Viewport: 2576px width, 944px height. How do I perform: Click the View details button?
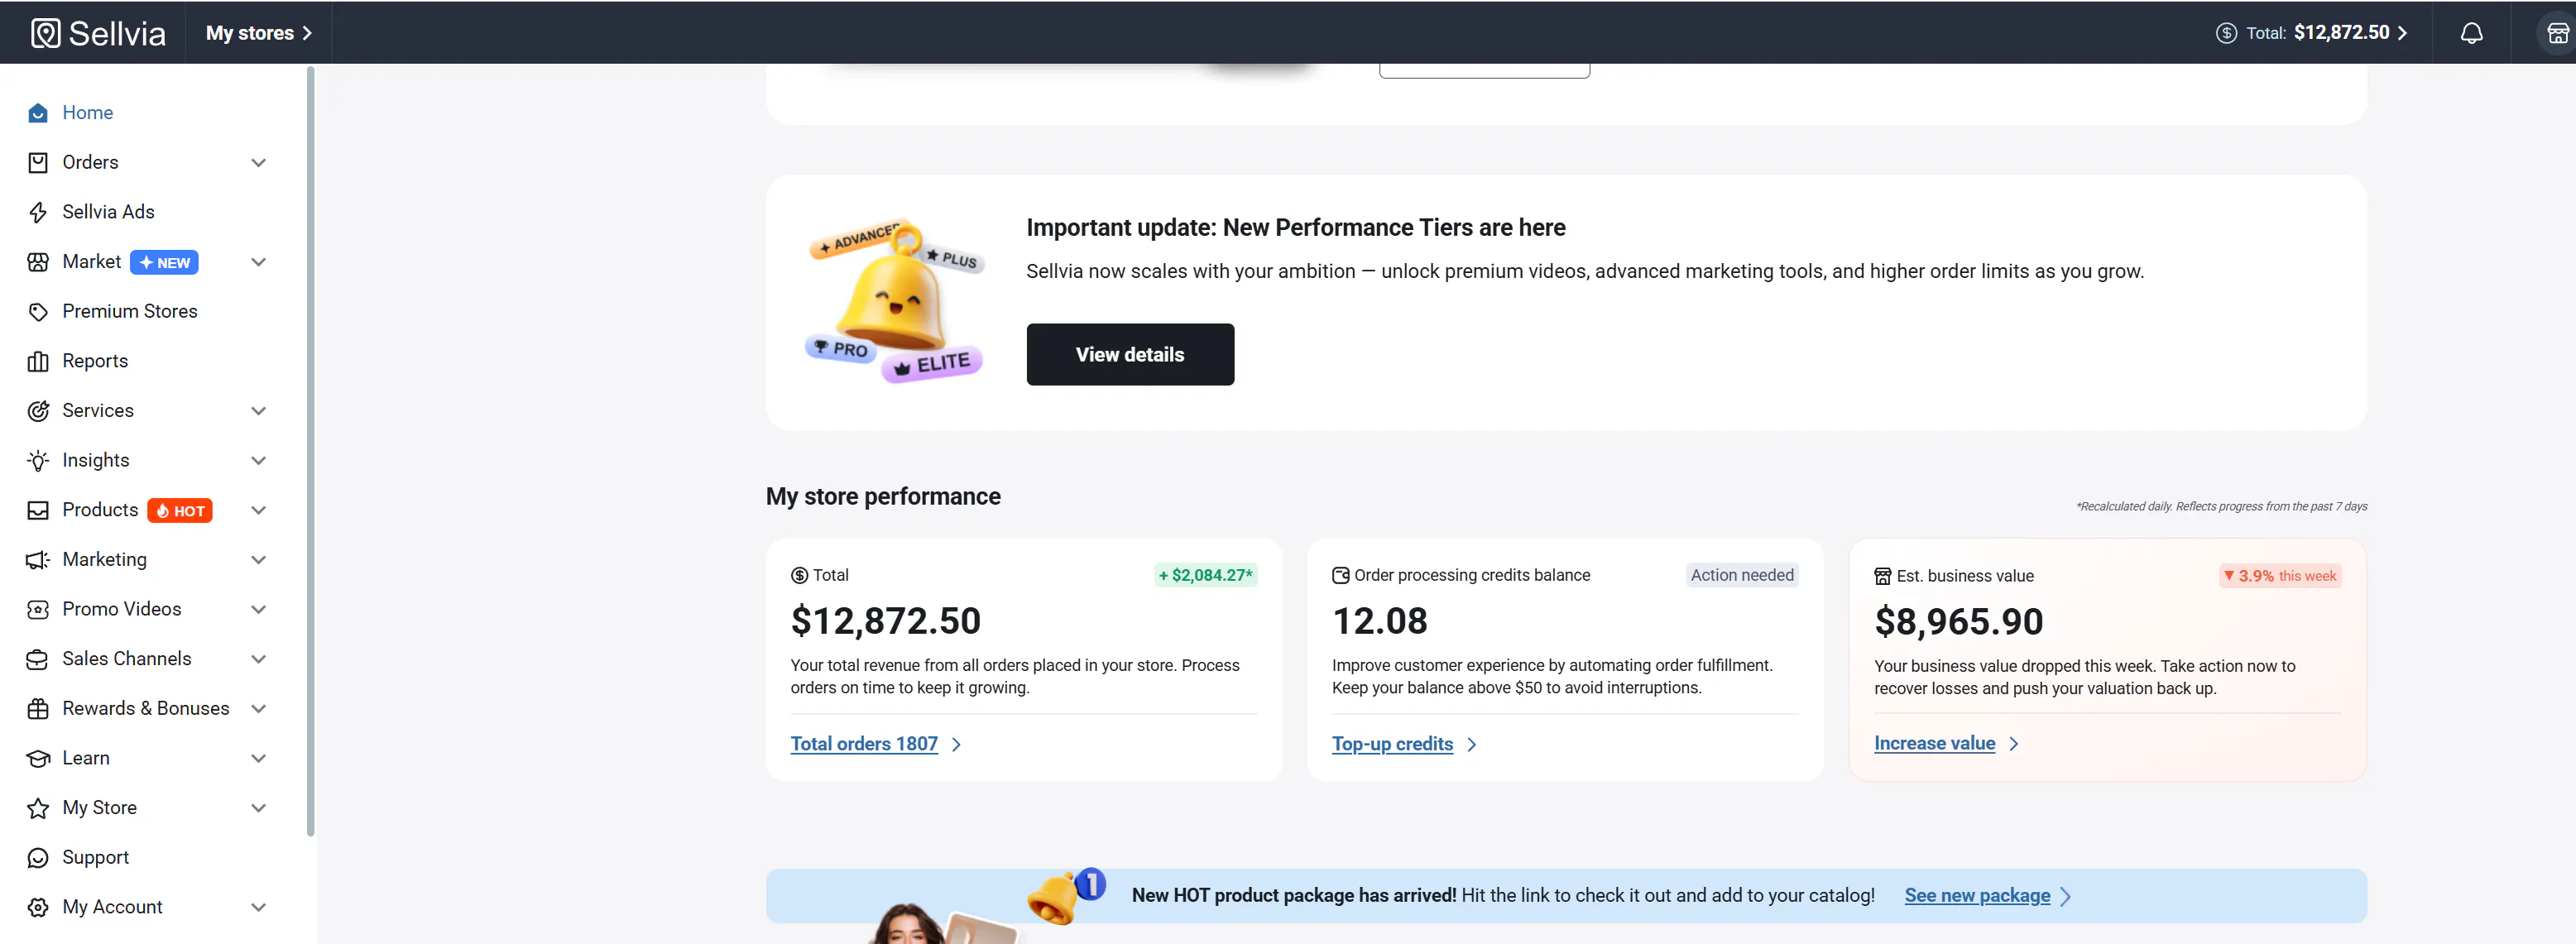1130,354
